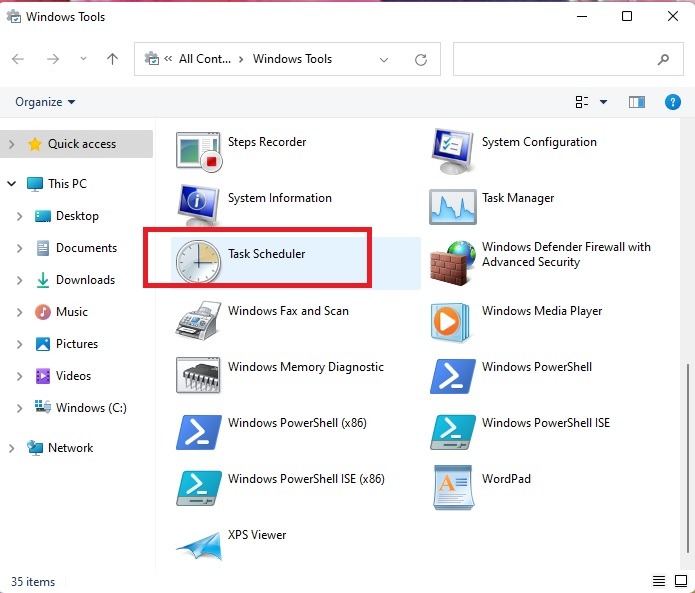Viewport: 695px width, 593px height.
Task: Open Windows Defender Firewall brick-wall icon
Action: coord(453,263)
